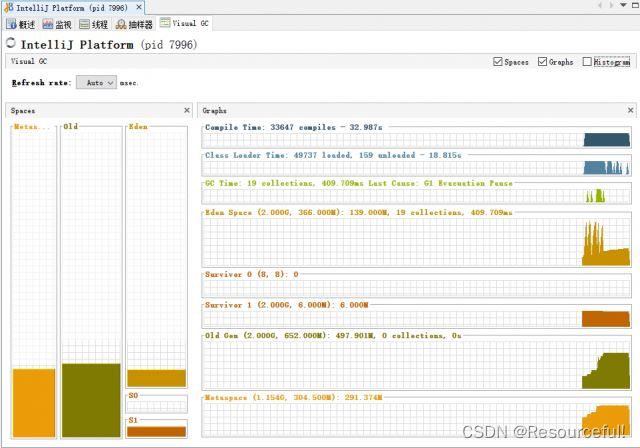This screenshot has width=640, height=448.
Task: Close the IntelliJ Platform (pid 7996) tab
Action: tap(139, 7)
